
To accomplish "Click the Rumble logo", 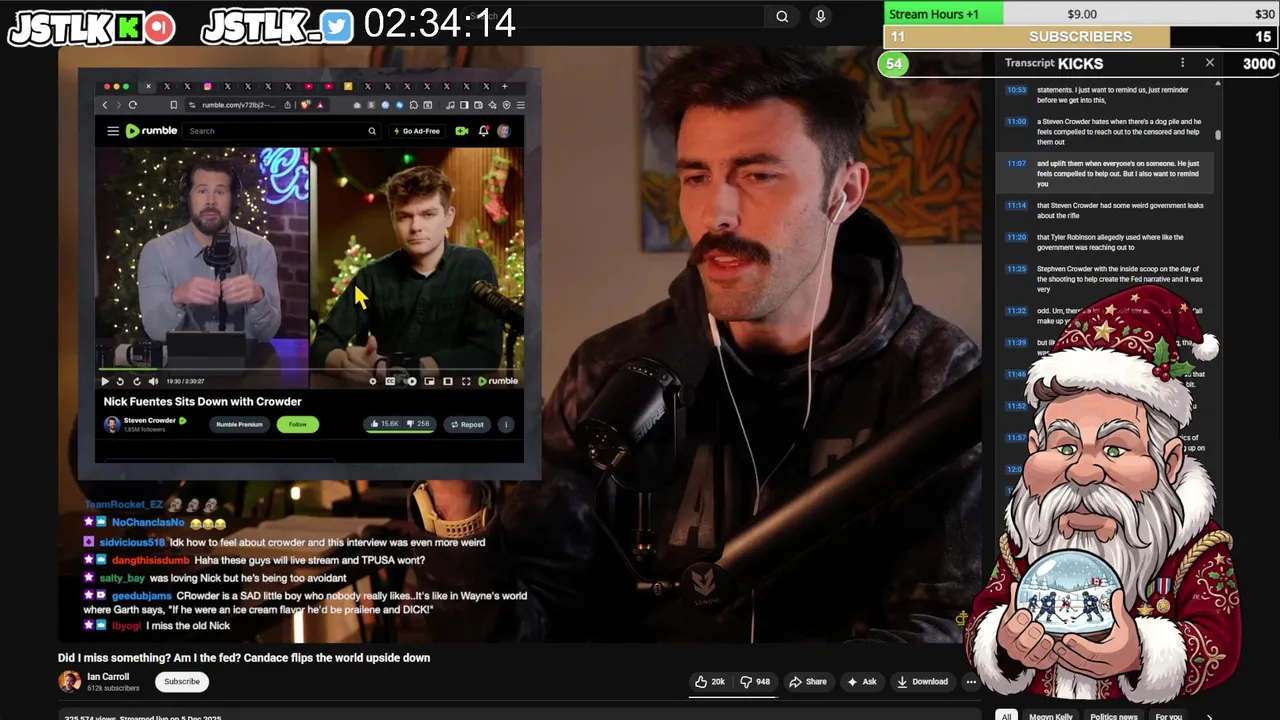I will pos(151,131).
